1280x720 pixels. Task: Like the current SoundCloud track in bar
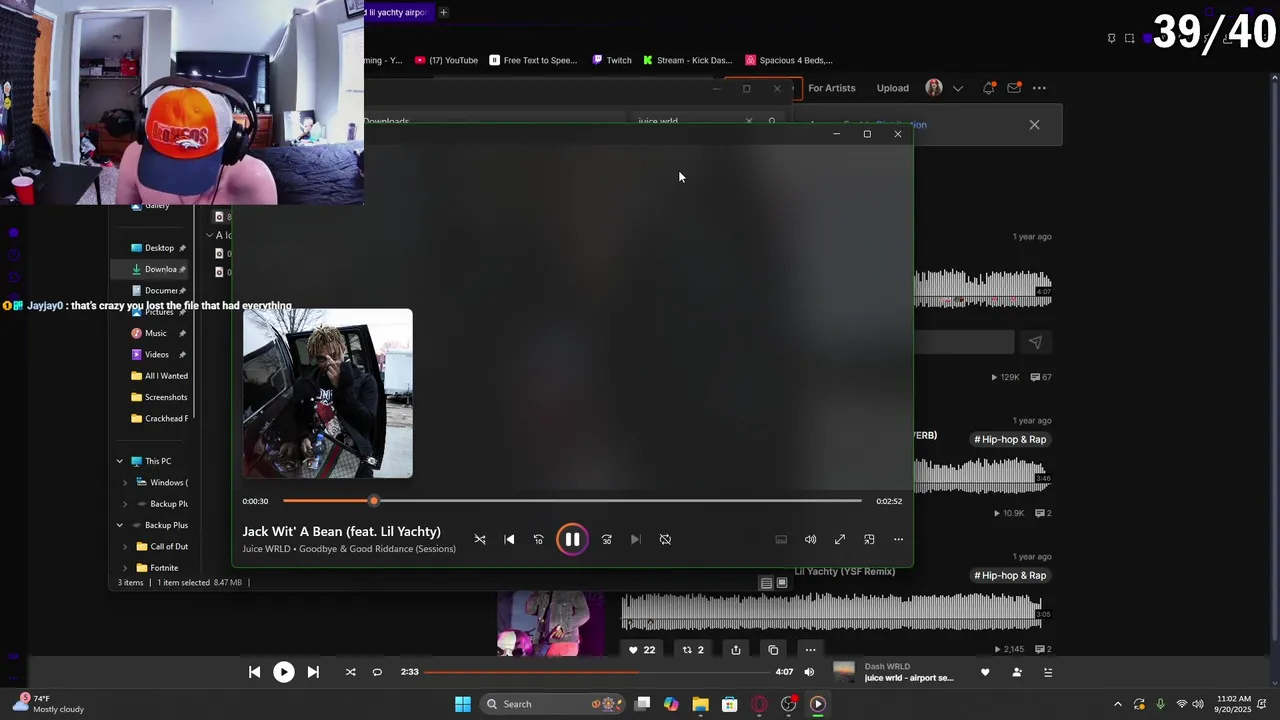(985, 672)
